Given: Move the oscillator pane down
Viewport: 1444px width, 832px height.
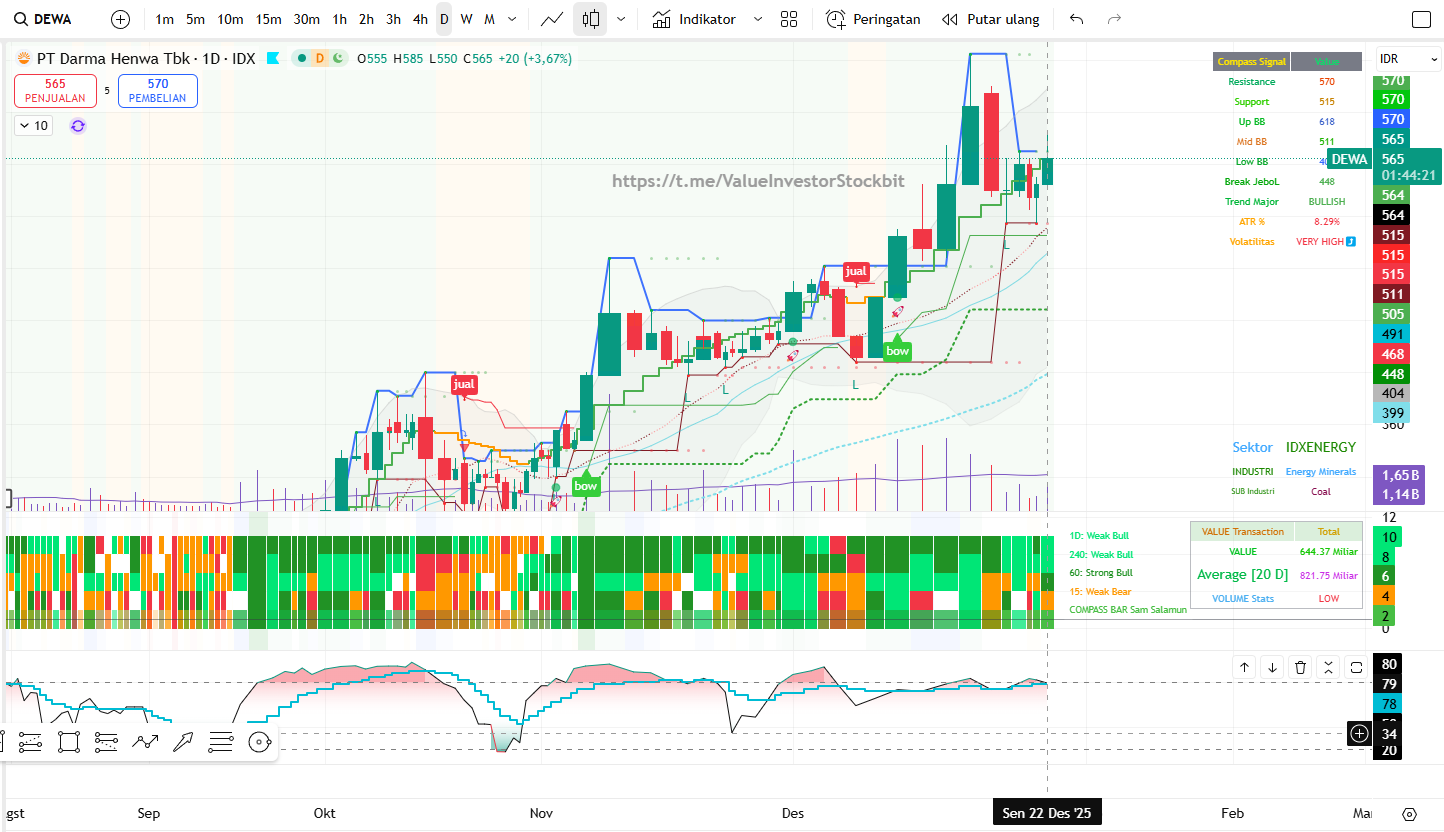Looking at the screenshot, I should [1272, 667].
